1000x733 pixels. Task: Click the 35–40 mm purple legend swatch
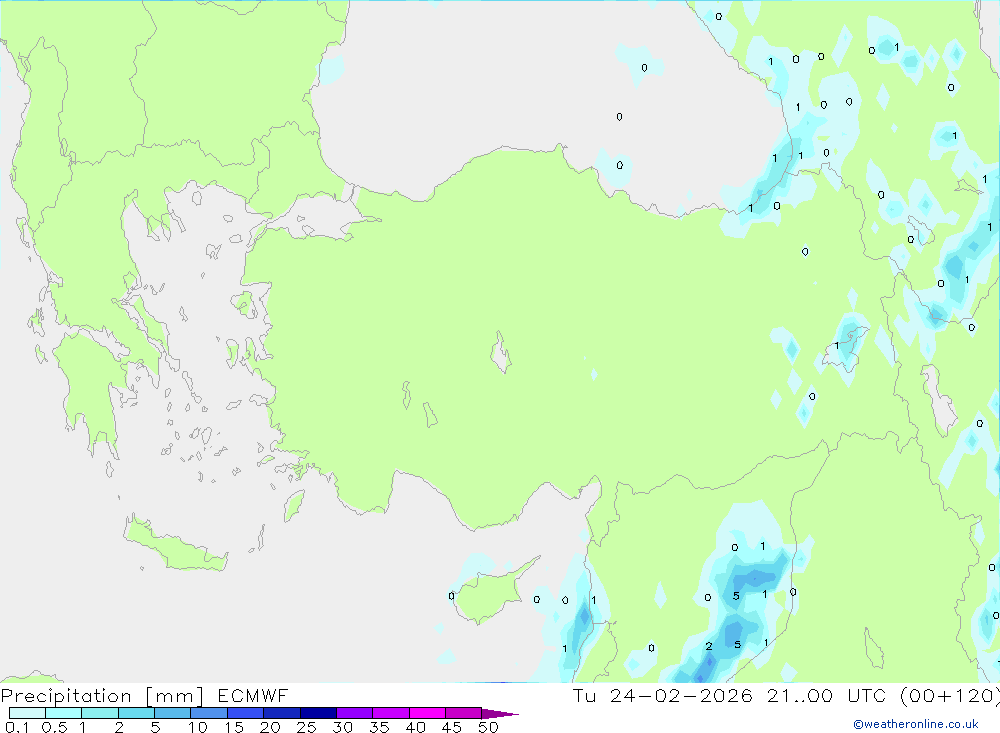[x=391, y=713]
